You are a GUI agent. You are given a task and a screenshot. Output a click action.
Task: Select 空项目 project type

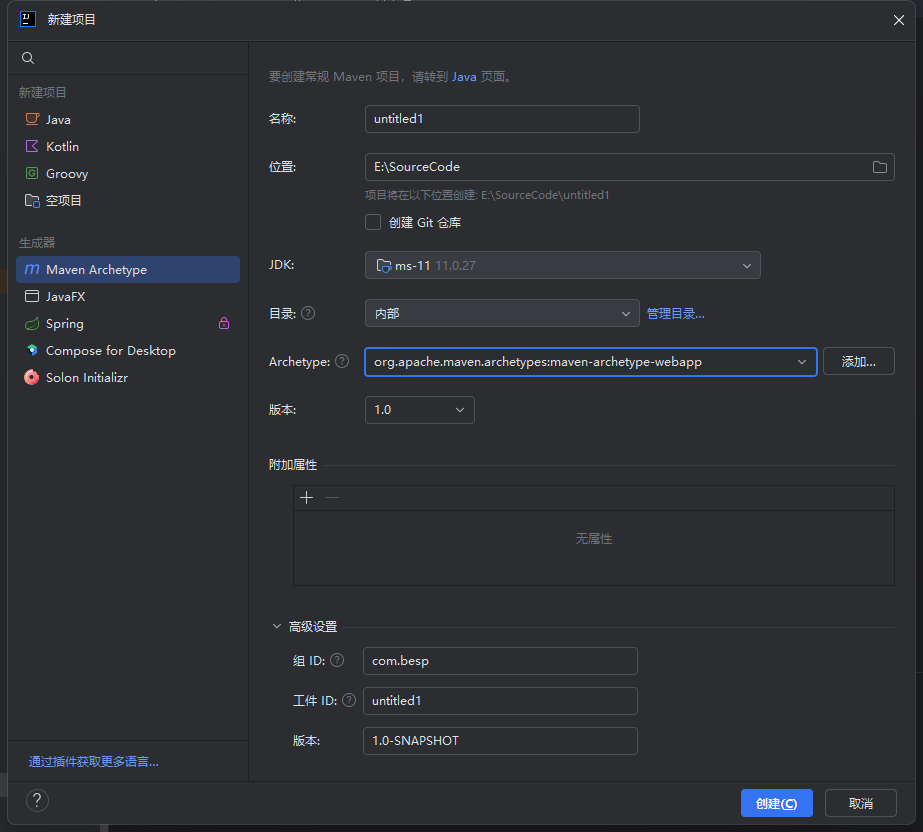pyautogui.click(x=128, y=200)
